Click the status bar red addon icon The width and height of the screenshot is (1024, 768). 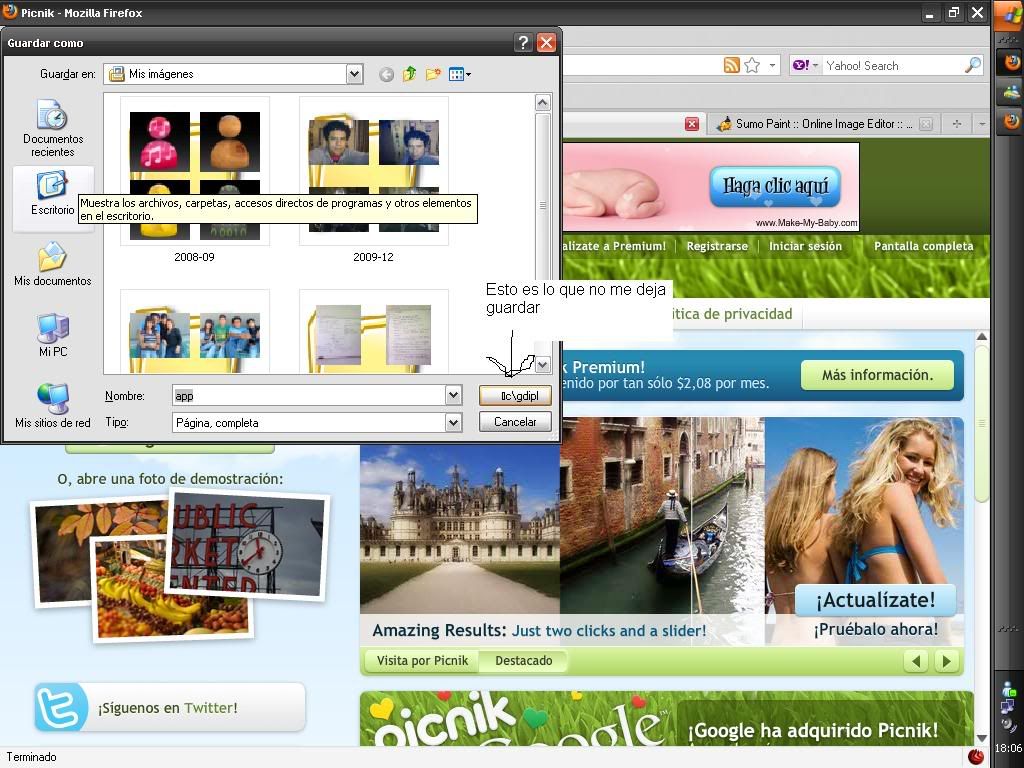(x=976, y=757)
